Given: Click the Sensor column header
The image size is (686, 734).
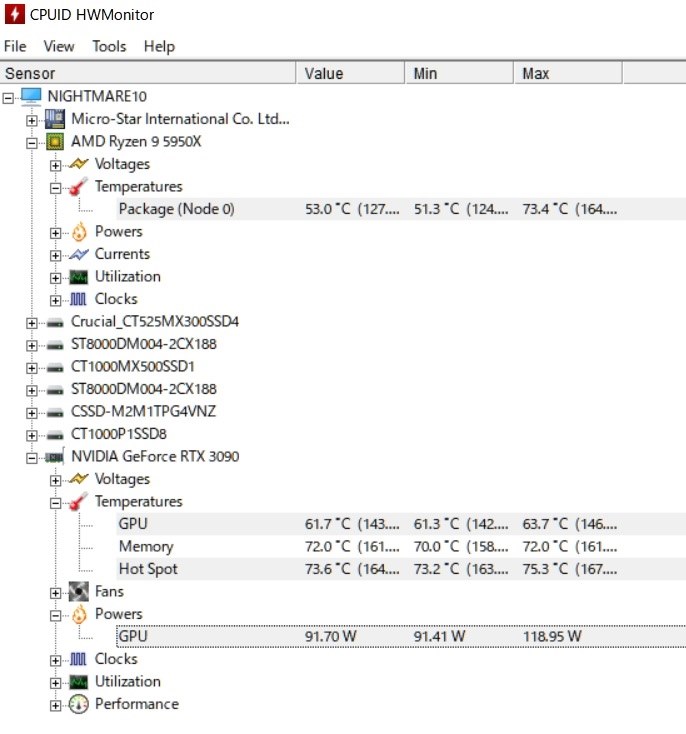Looking at the screenshot, I should 148,73.
